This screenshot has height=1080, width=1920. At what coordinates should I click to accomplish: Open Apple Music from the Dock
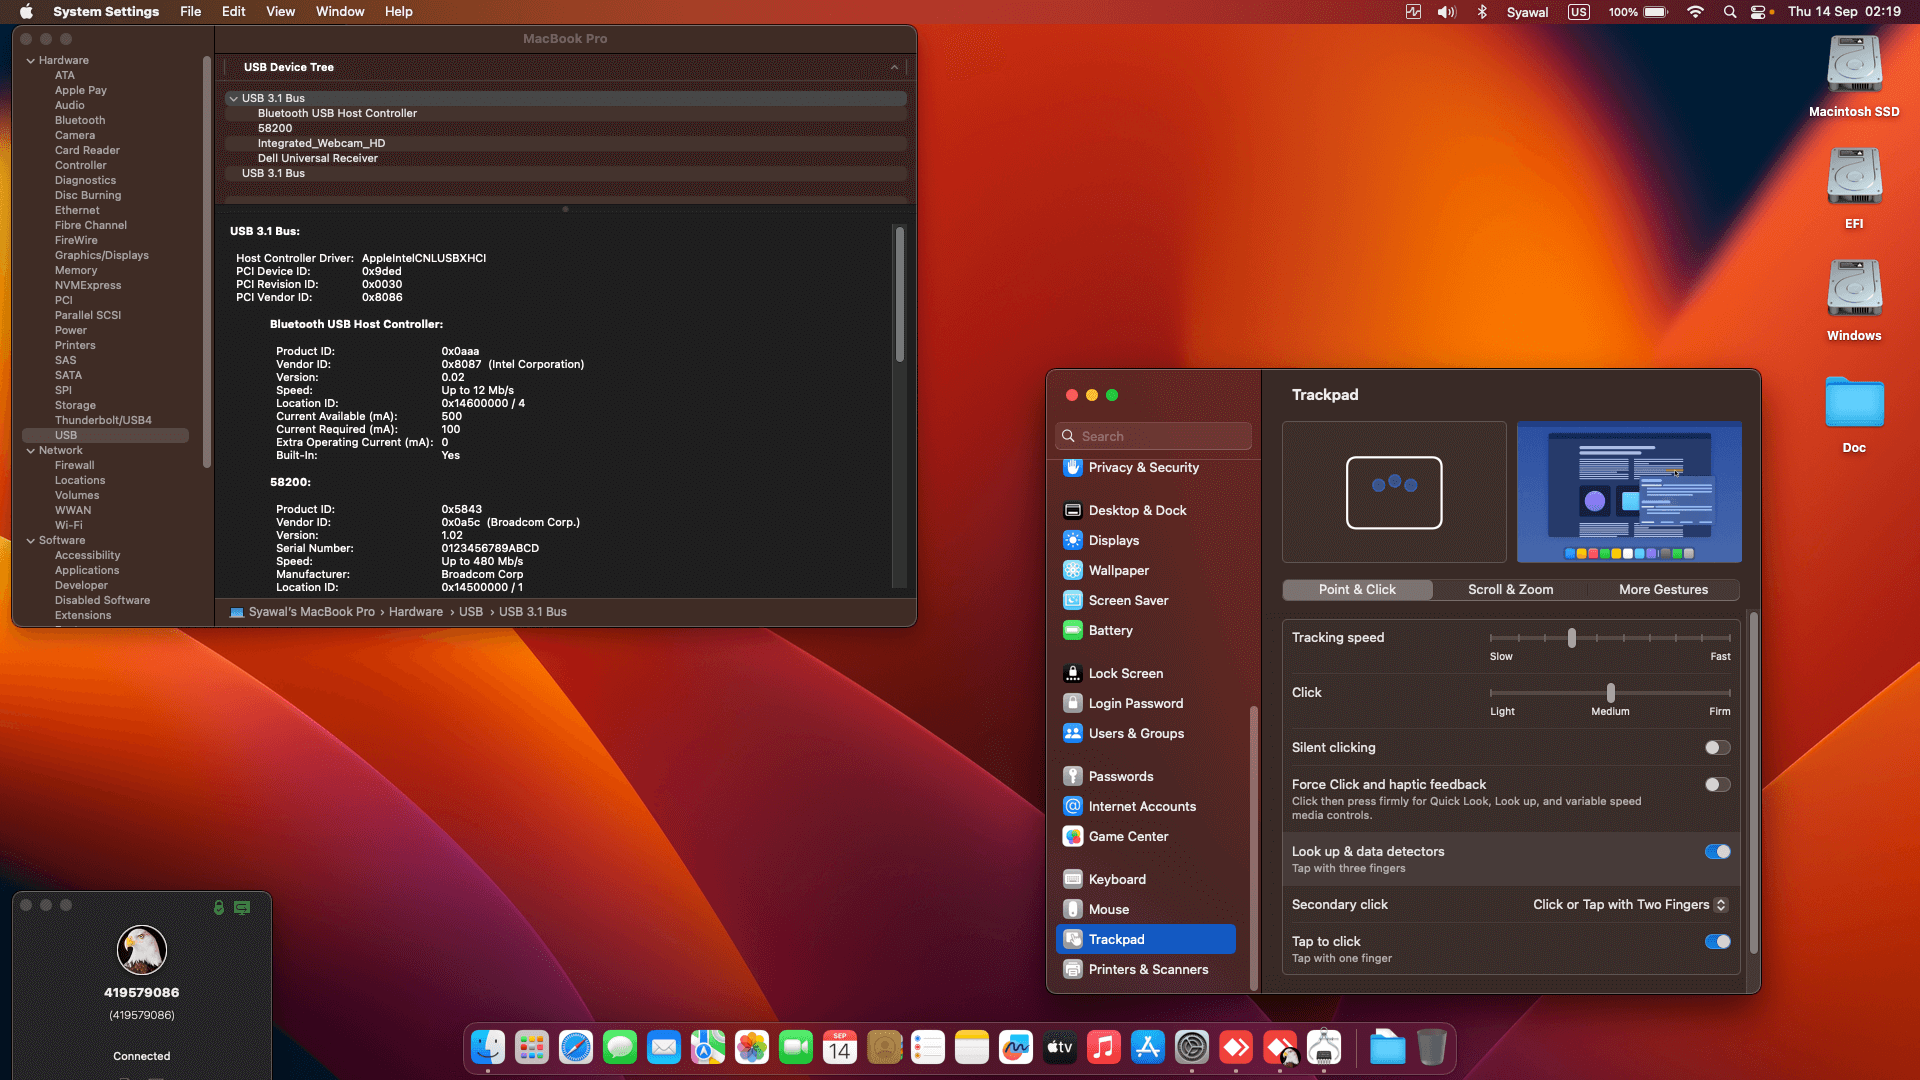(x=1103, y=1047)
